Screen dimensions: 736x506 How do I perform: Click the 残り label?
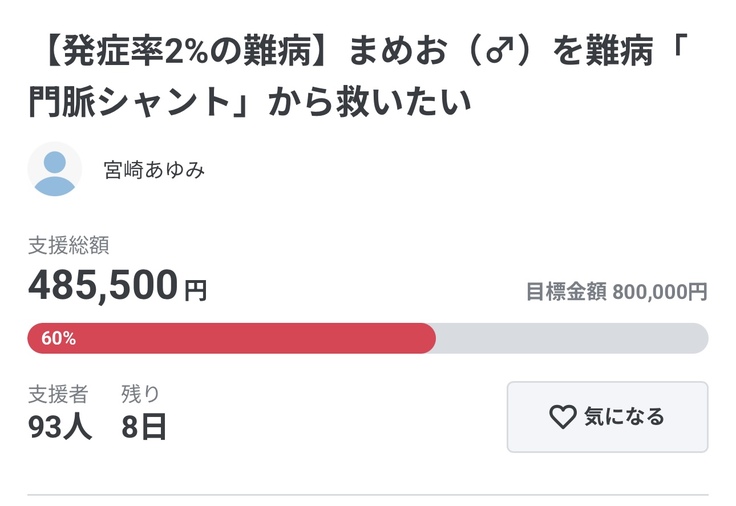140,394
